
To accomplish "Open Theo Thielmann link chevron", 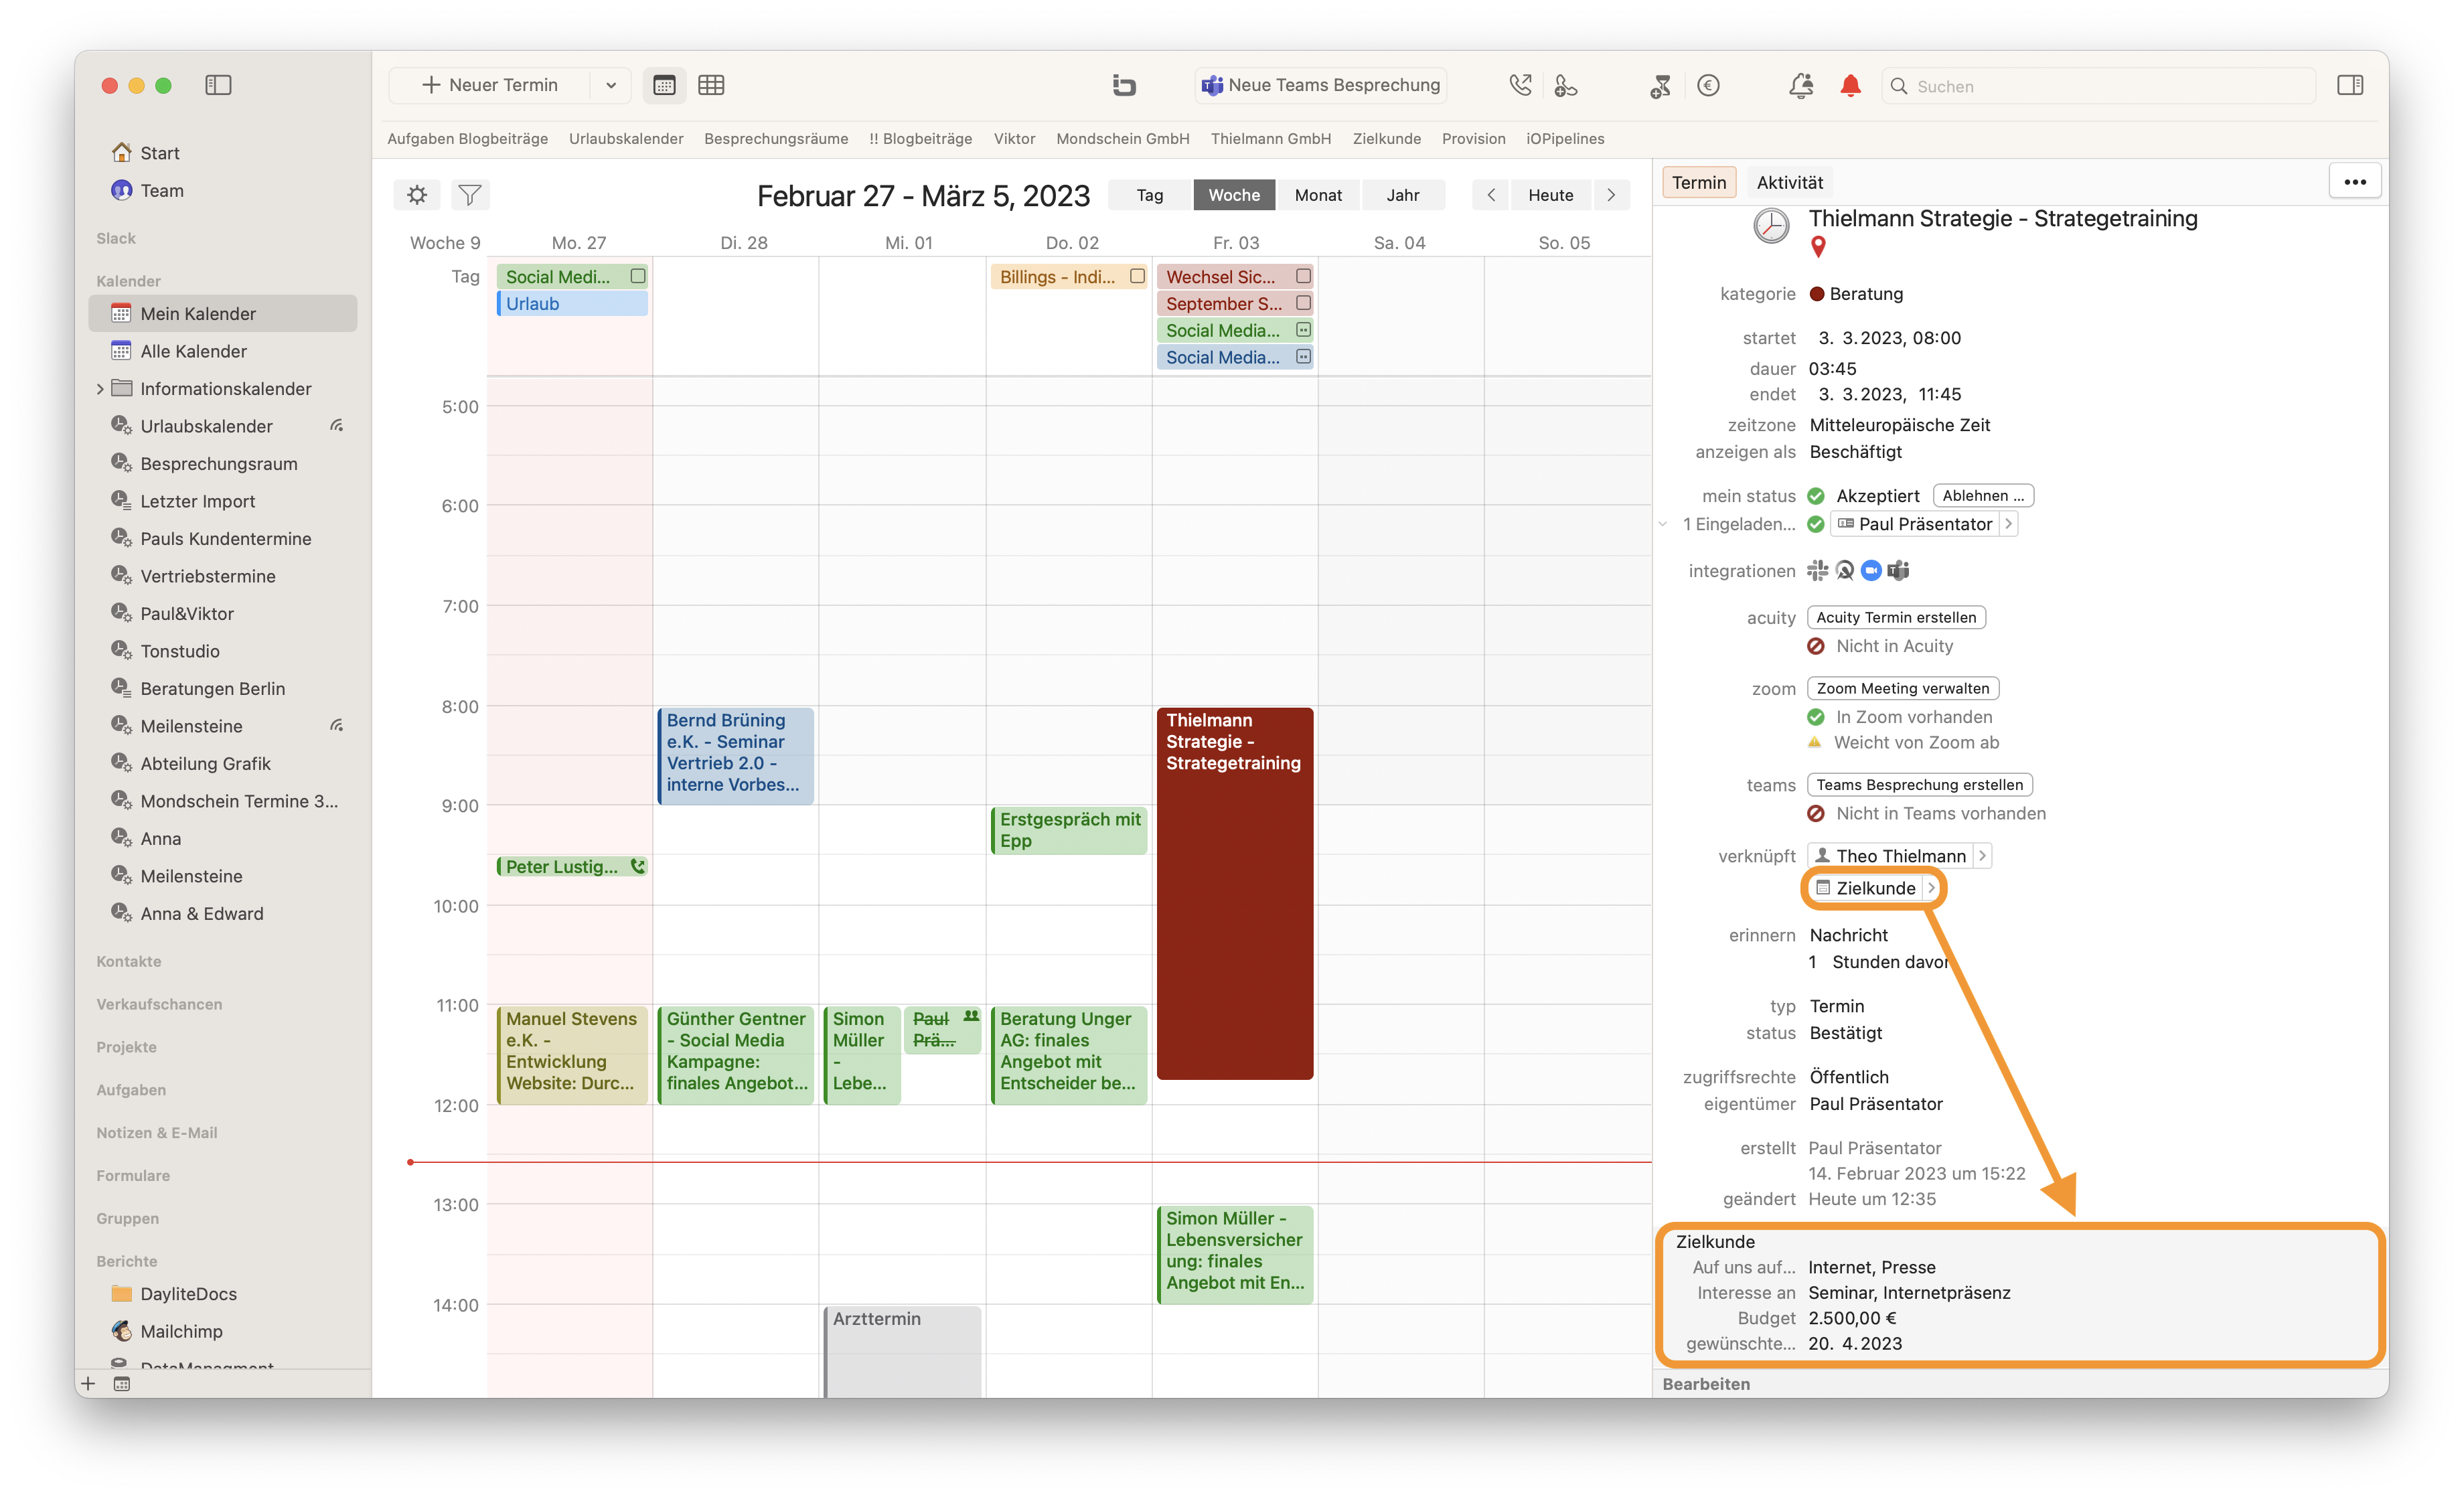I will [1982, 856].
